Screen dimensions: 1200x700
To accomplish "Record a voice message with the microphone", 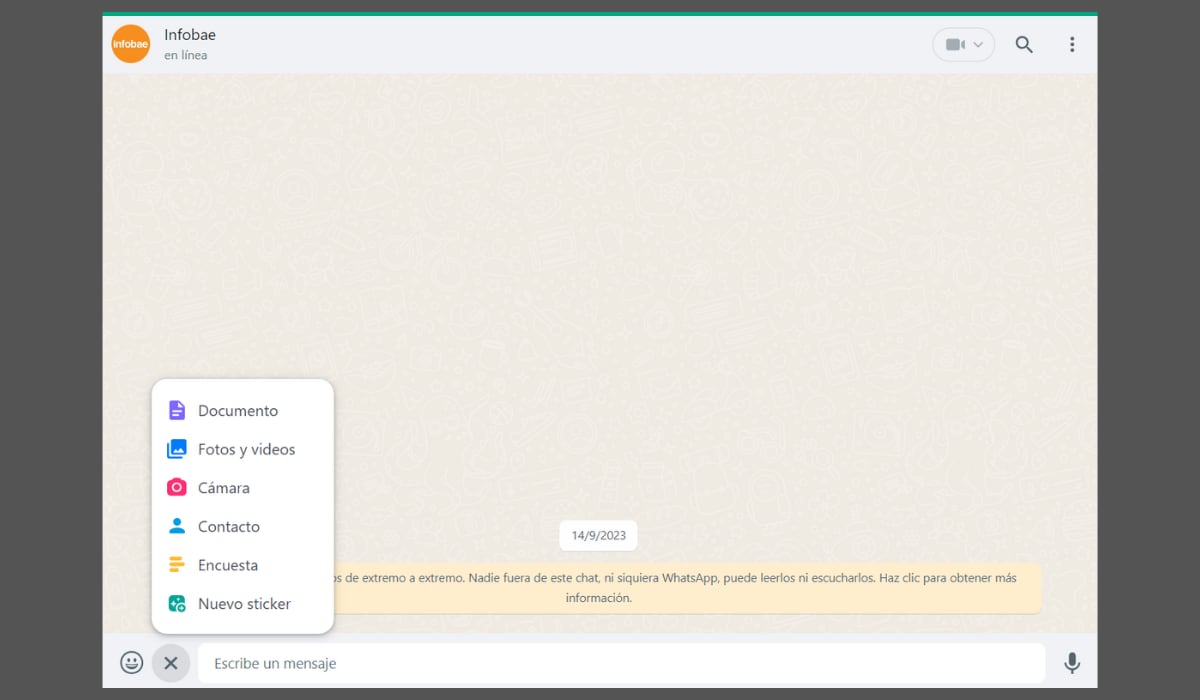I will point(1072,663).
